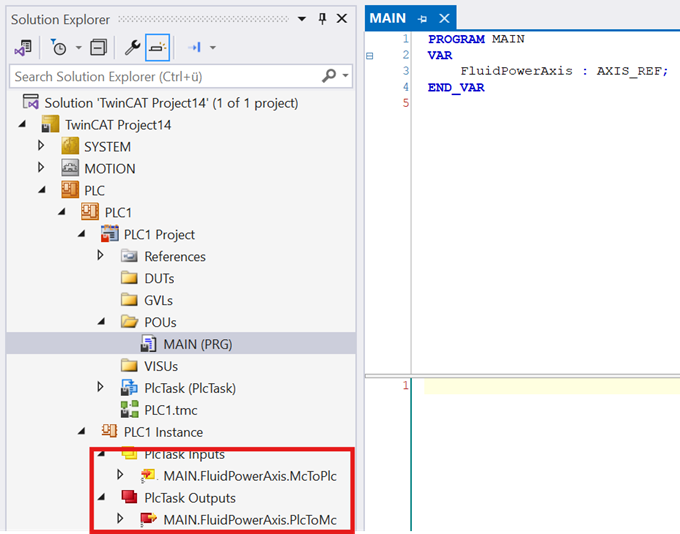Click the END_VAR keyword line
The image size is (680, 534).
[456, 88]
